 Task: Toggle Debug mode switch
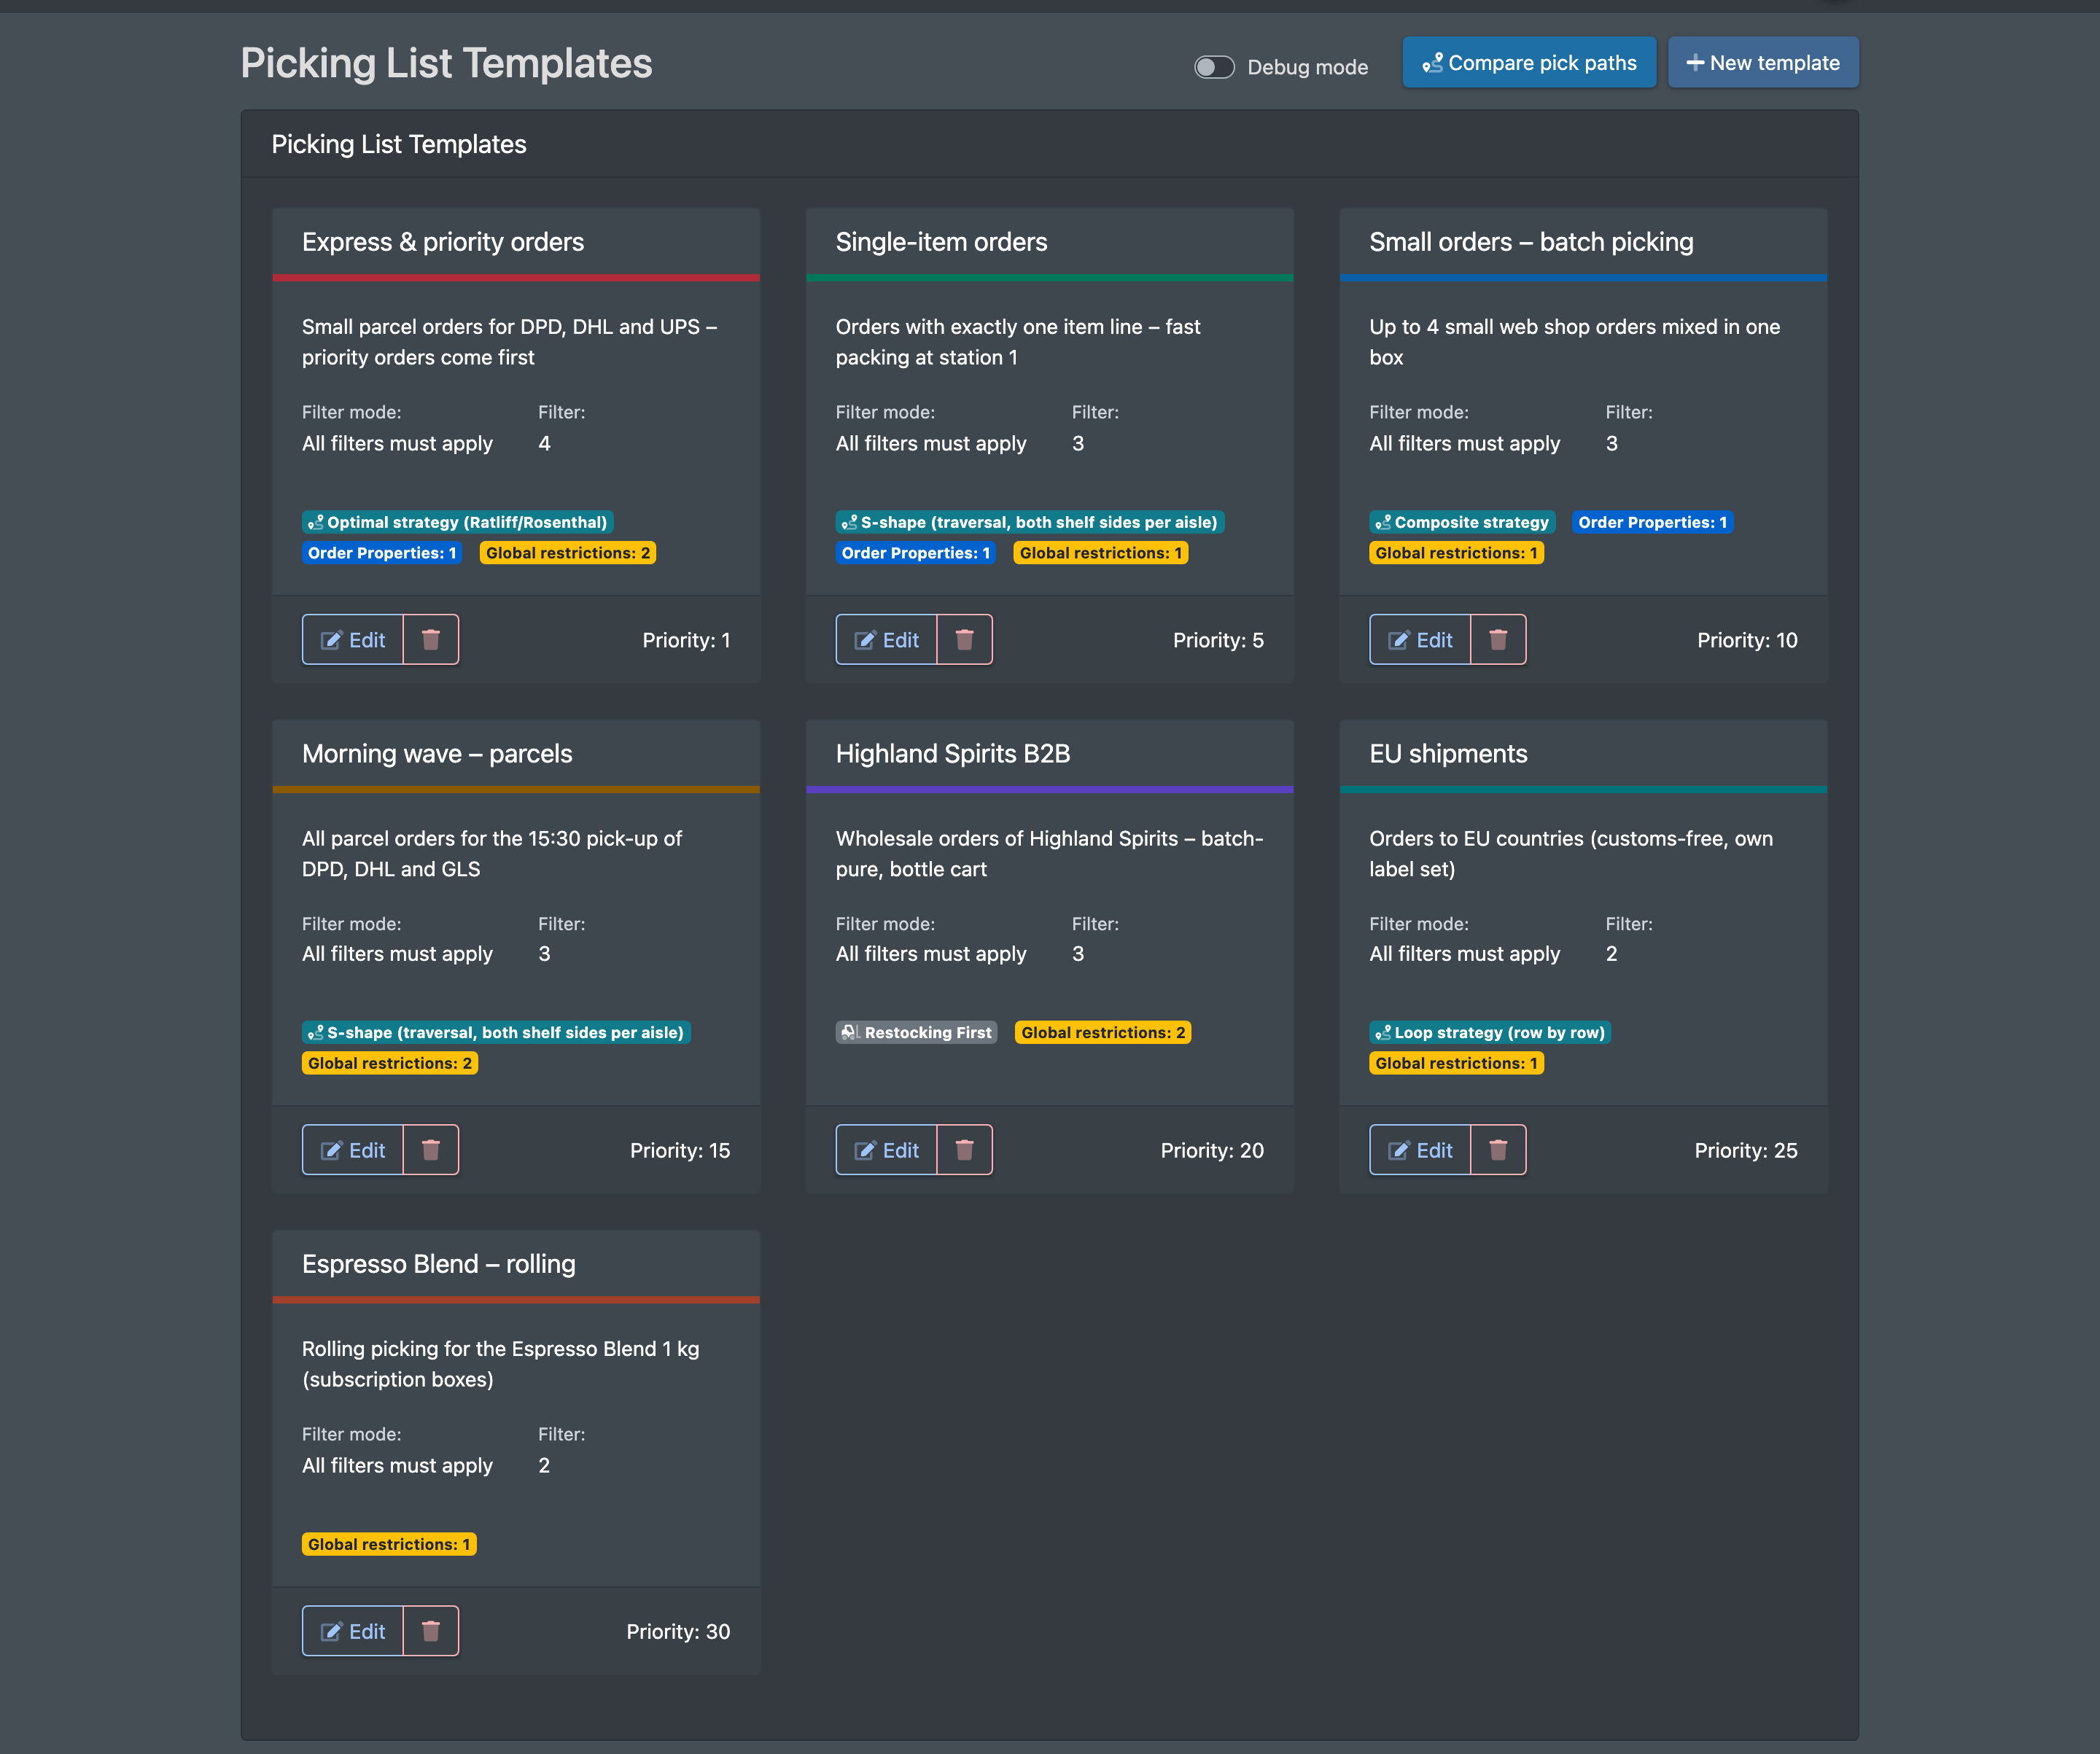pyautogui.click(x=1214, y=67)
